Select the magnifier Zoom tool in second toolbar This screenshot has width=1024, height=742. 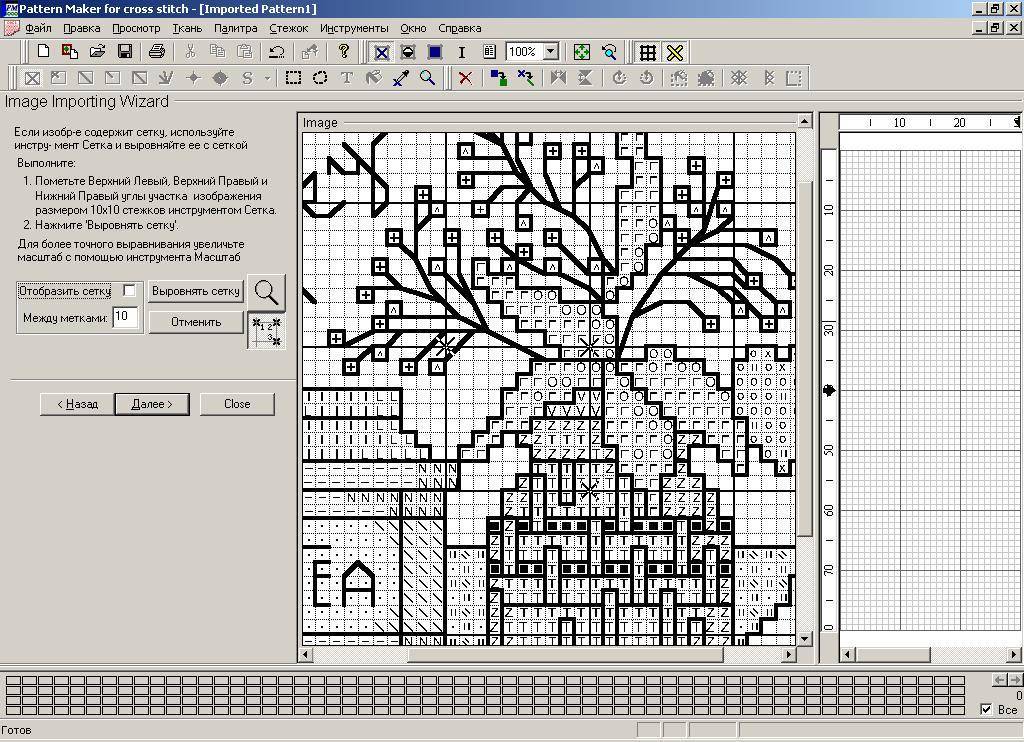[x=428, y=78]
